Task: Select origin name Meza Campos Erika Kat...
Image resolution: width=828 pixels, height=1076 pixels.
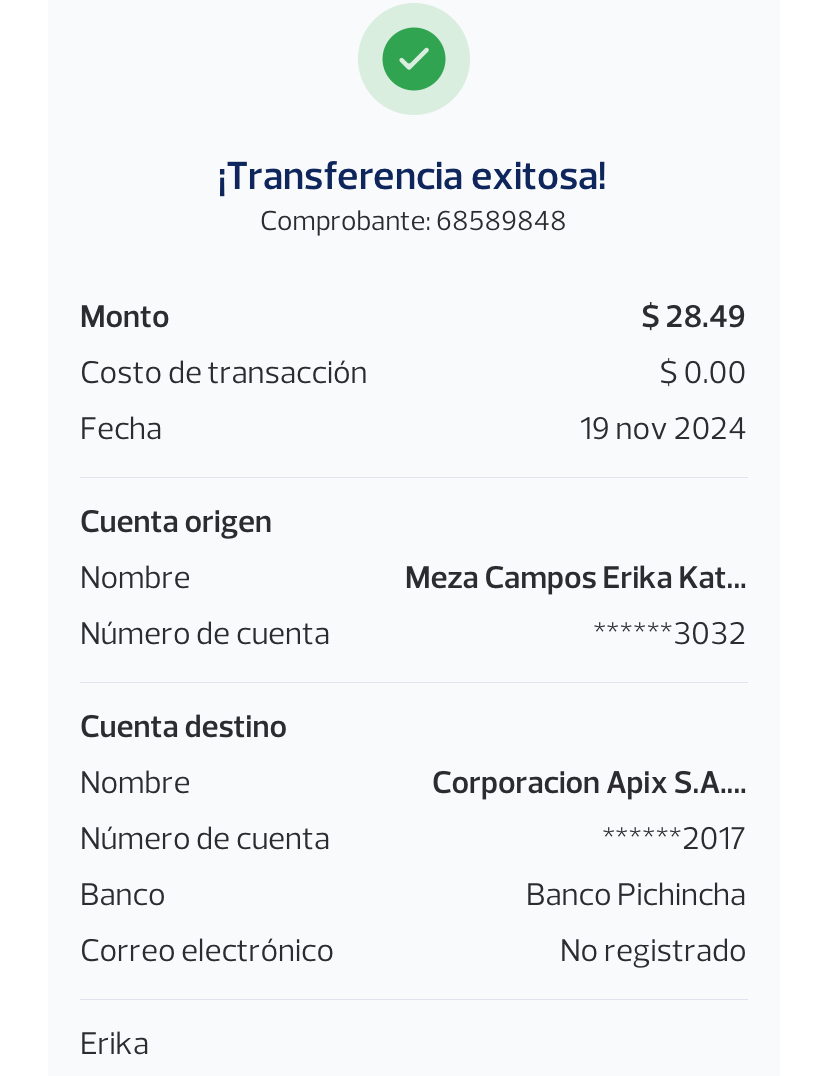Action: pos(576,578)
